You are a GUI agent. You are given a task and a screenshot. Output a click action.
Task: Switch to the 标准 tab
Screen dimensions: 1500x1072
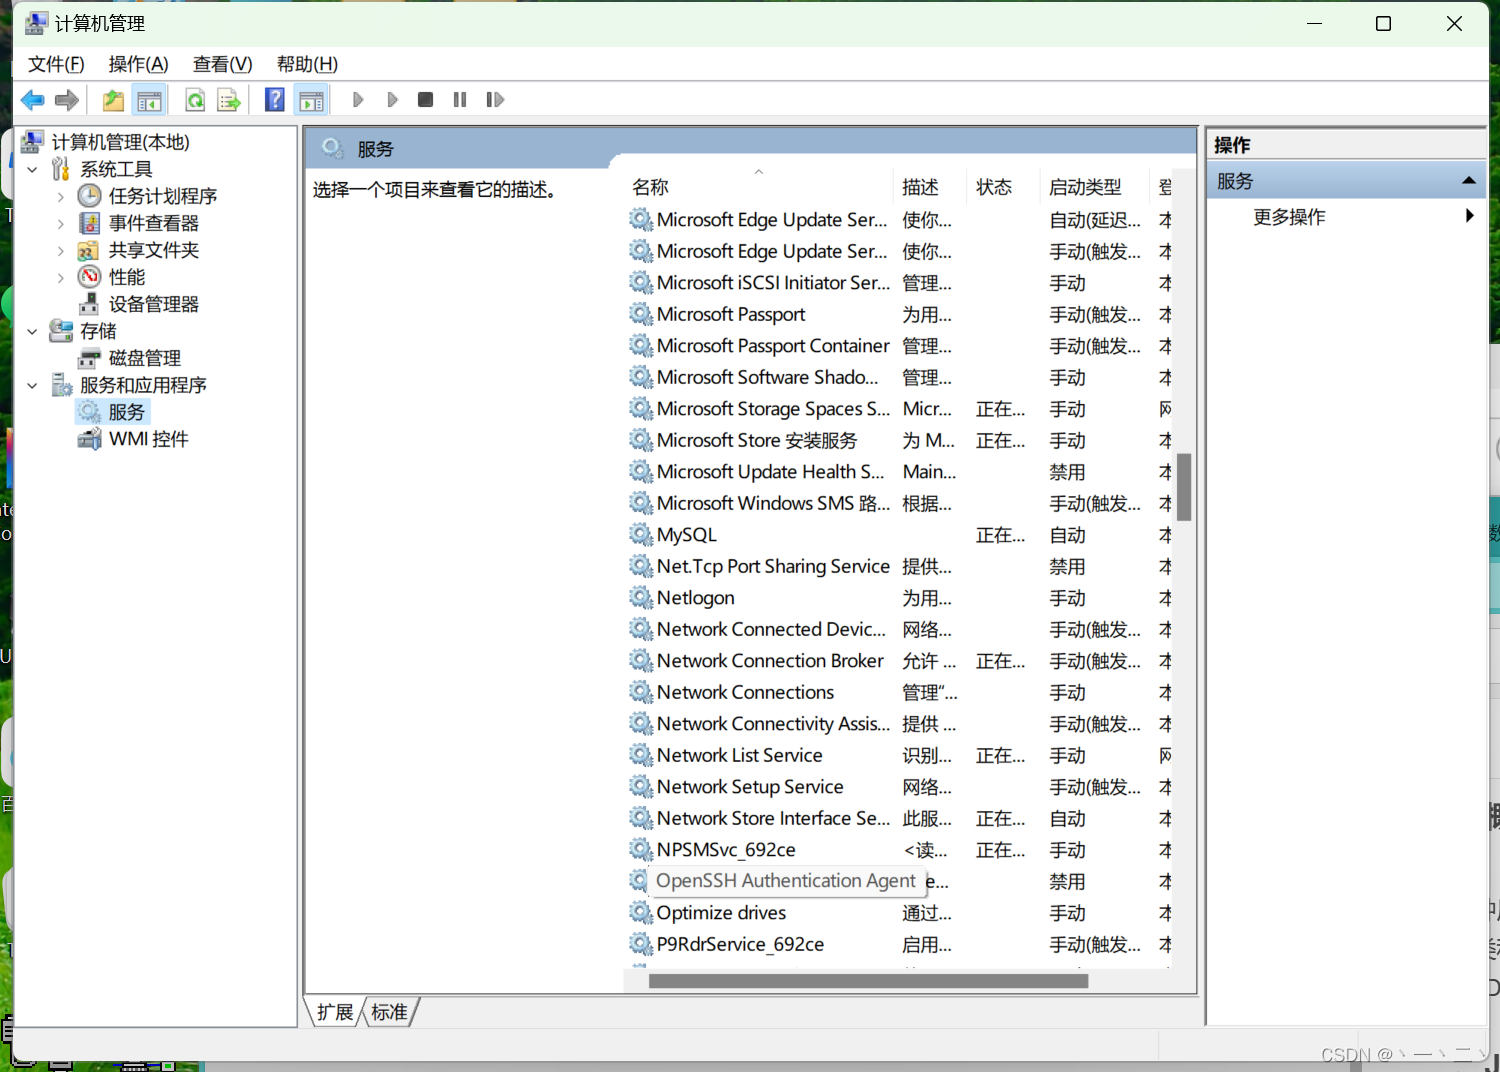[x=389, y=1013]
